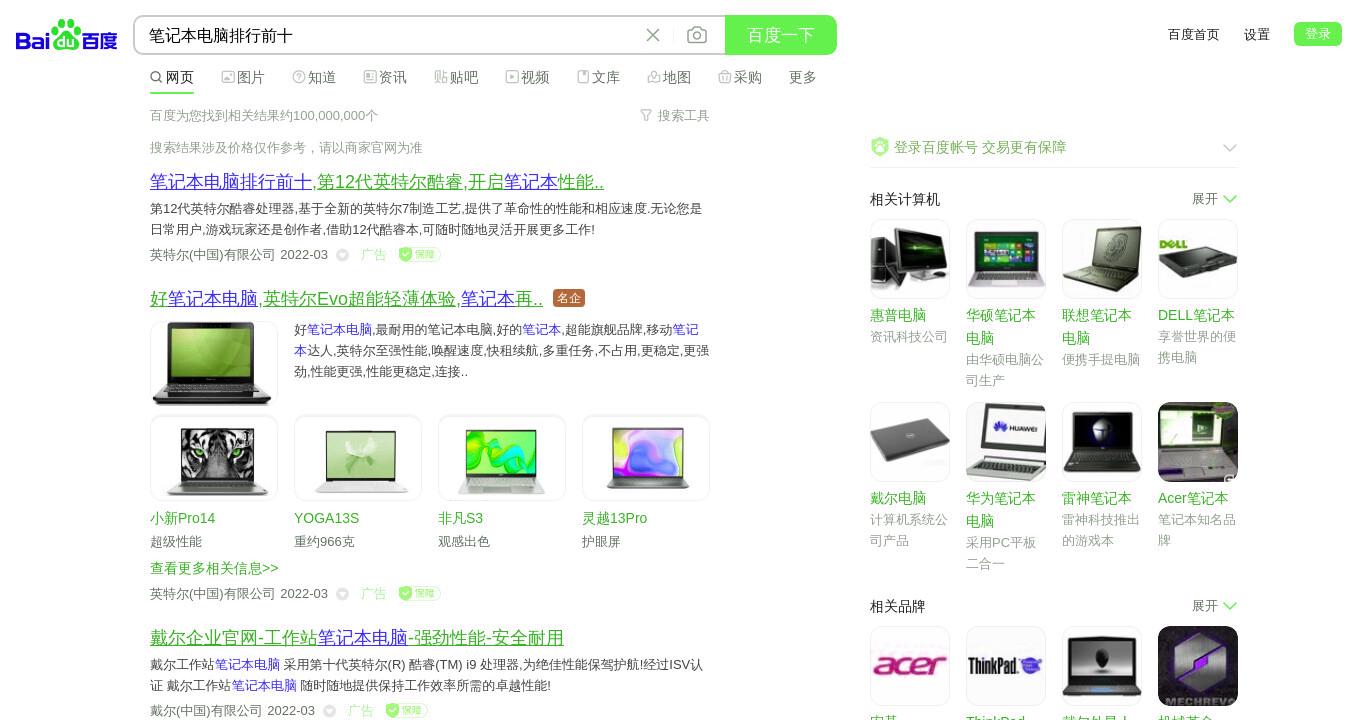The image size is (1366, 720).
Task: Switch to the 文库 tab
Action: (598, 77)
